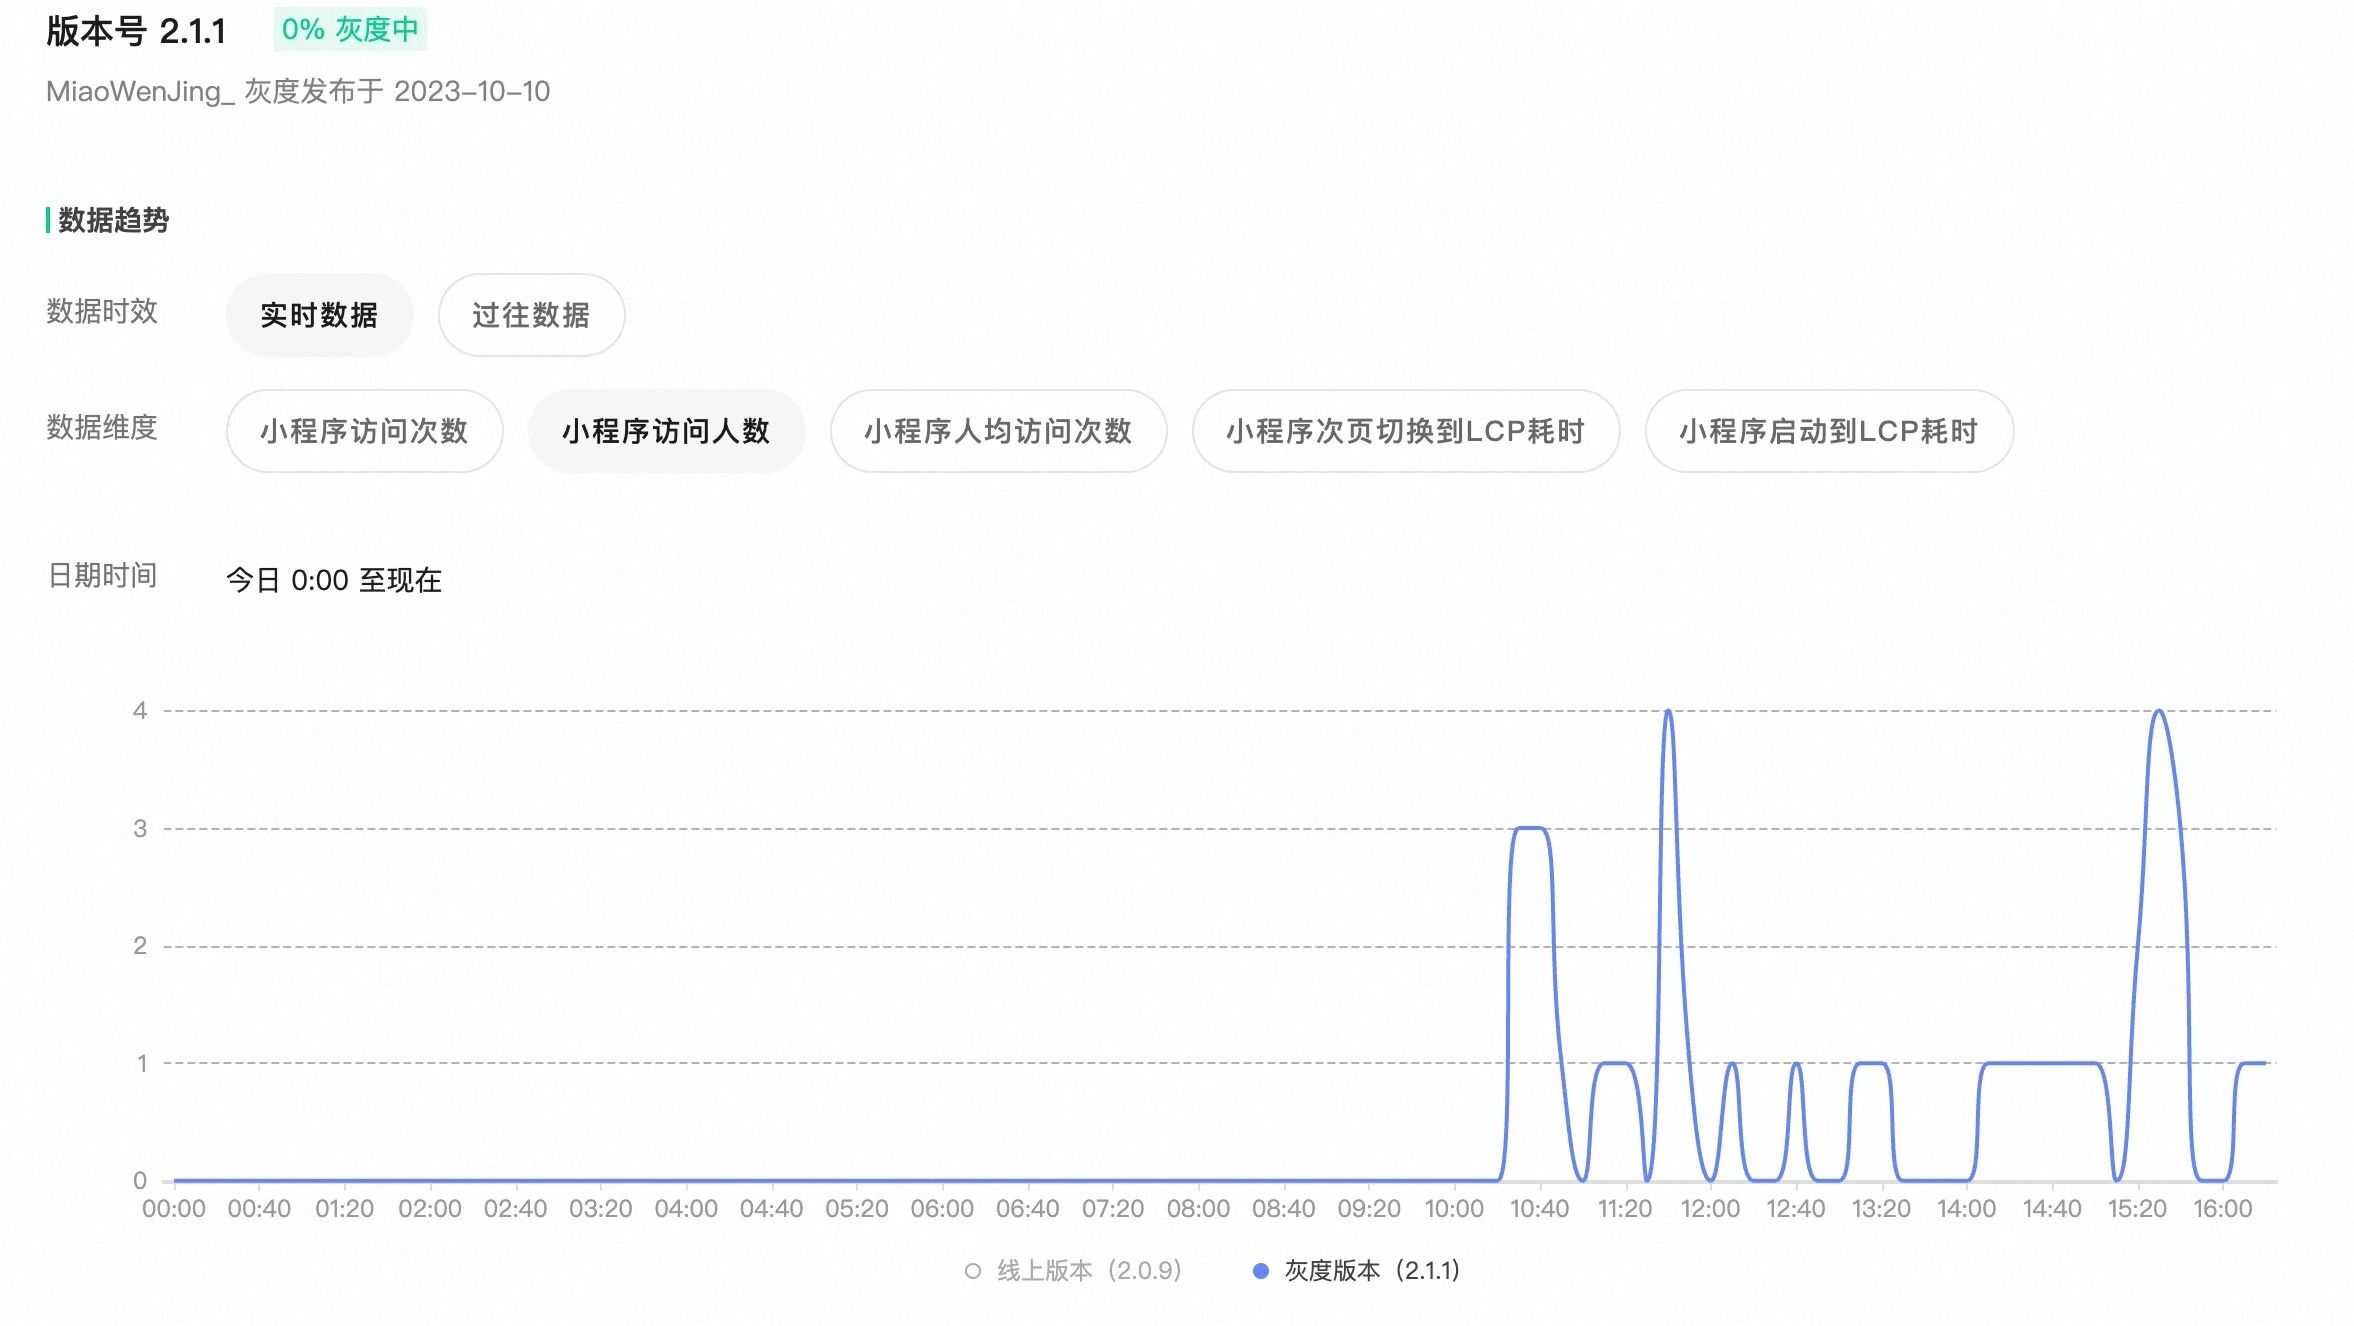Select 小程序次页切换到LCP耗时 dimension
Image resolution: width=2354 pixels, height=1326 pixels.
[1405, 431]
